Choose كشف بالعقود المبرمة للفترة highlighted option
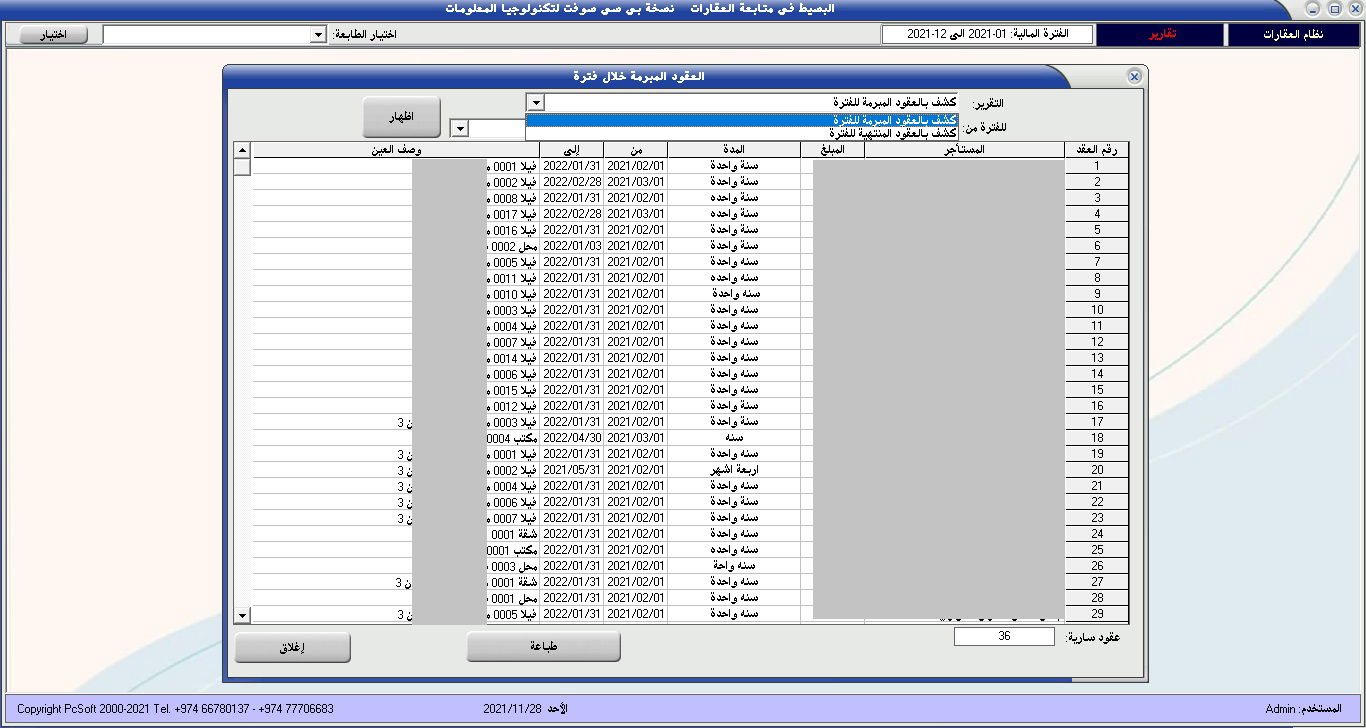 (x=741, y=120)
